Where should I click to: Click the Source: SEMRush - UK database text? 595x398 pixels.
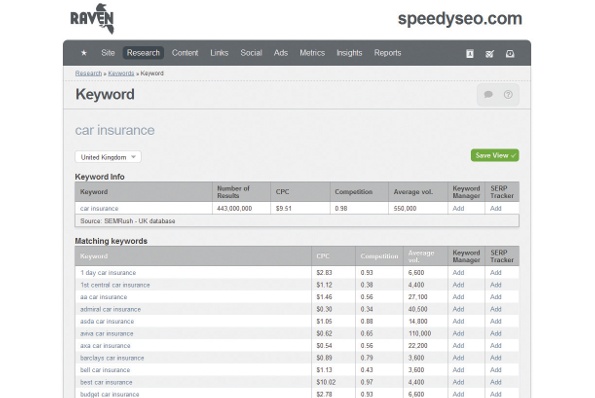click(128, 221)
